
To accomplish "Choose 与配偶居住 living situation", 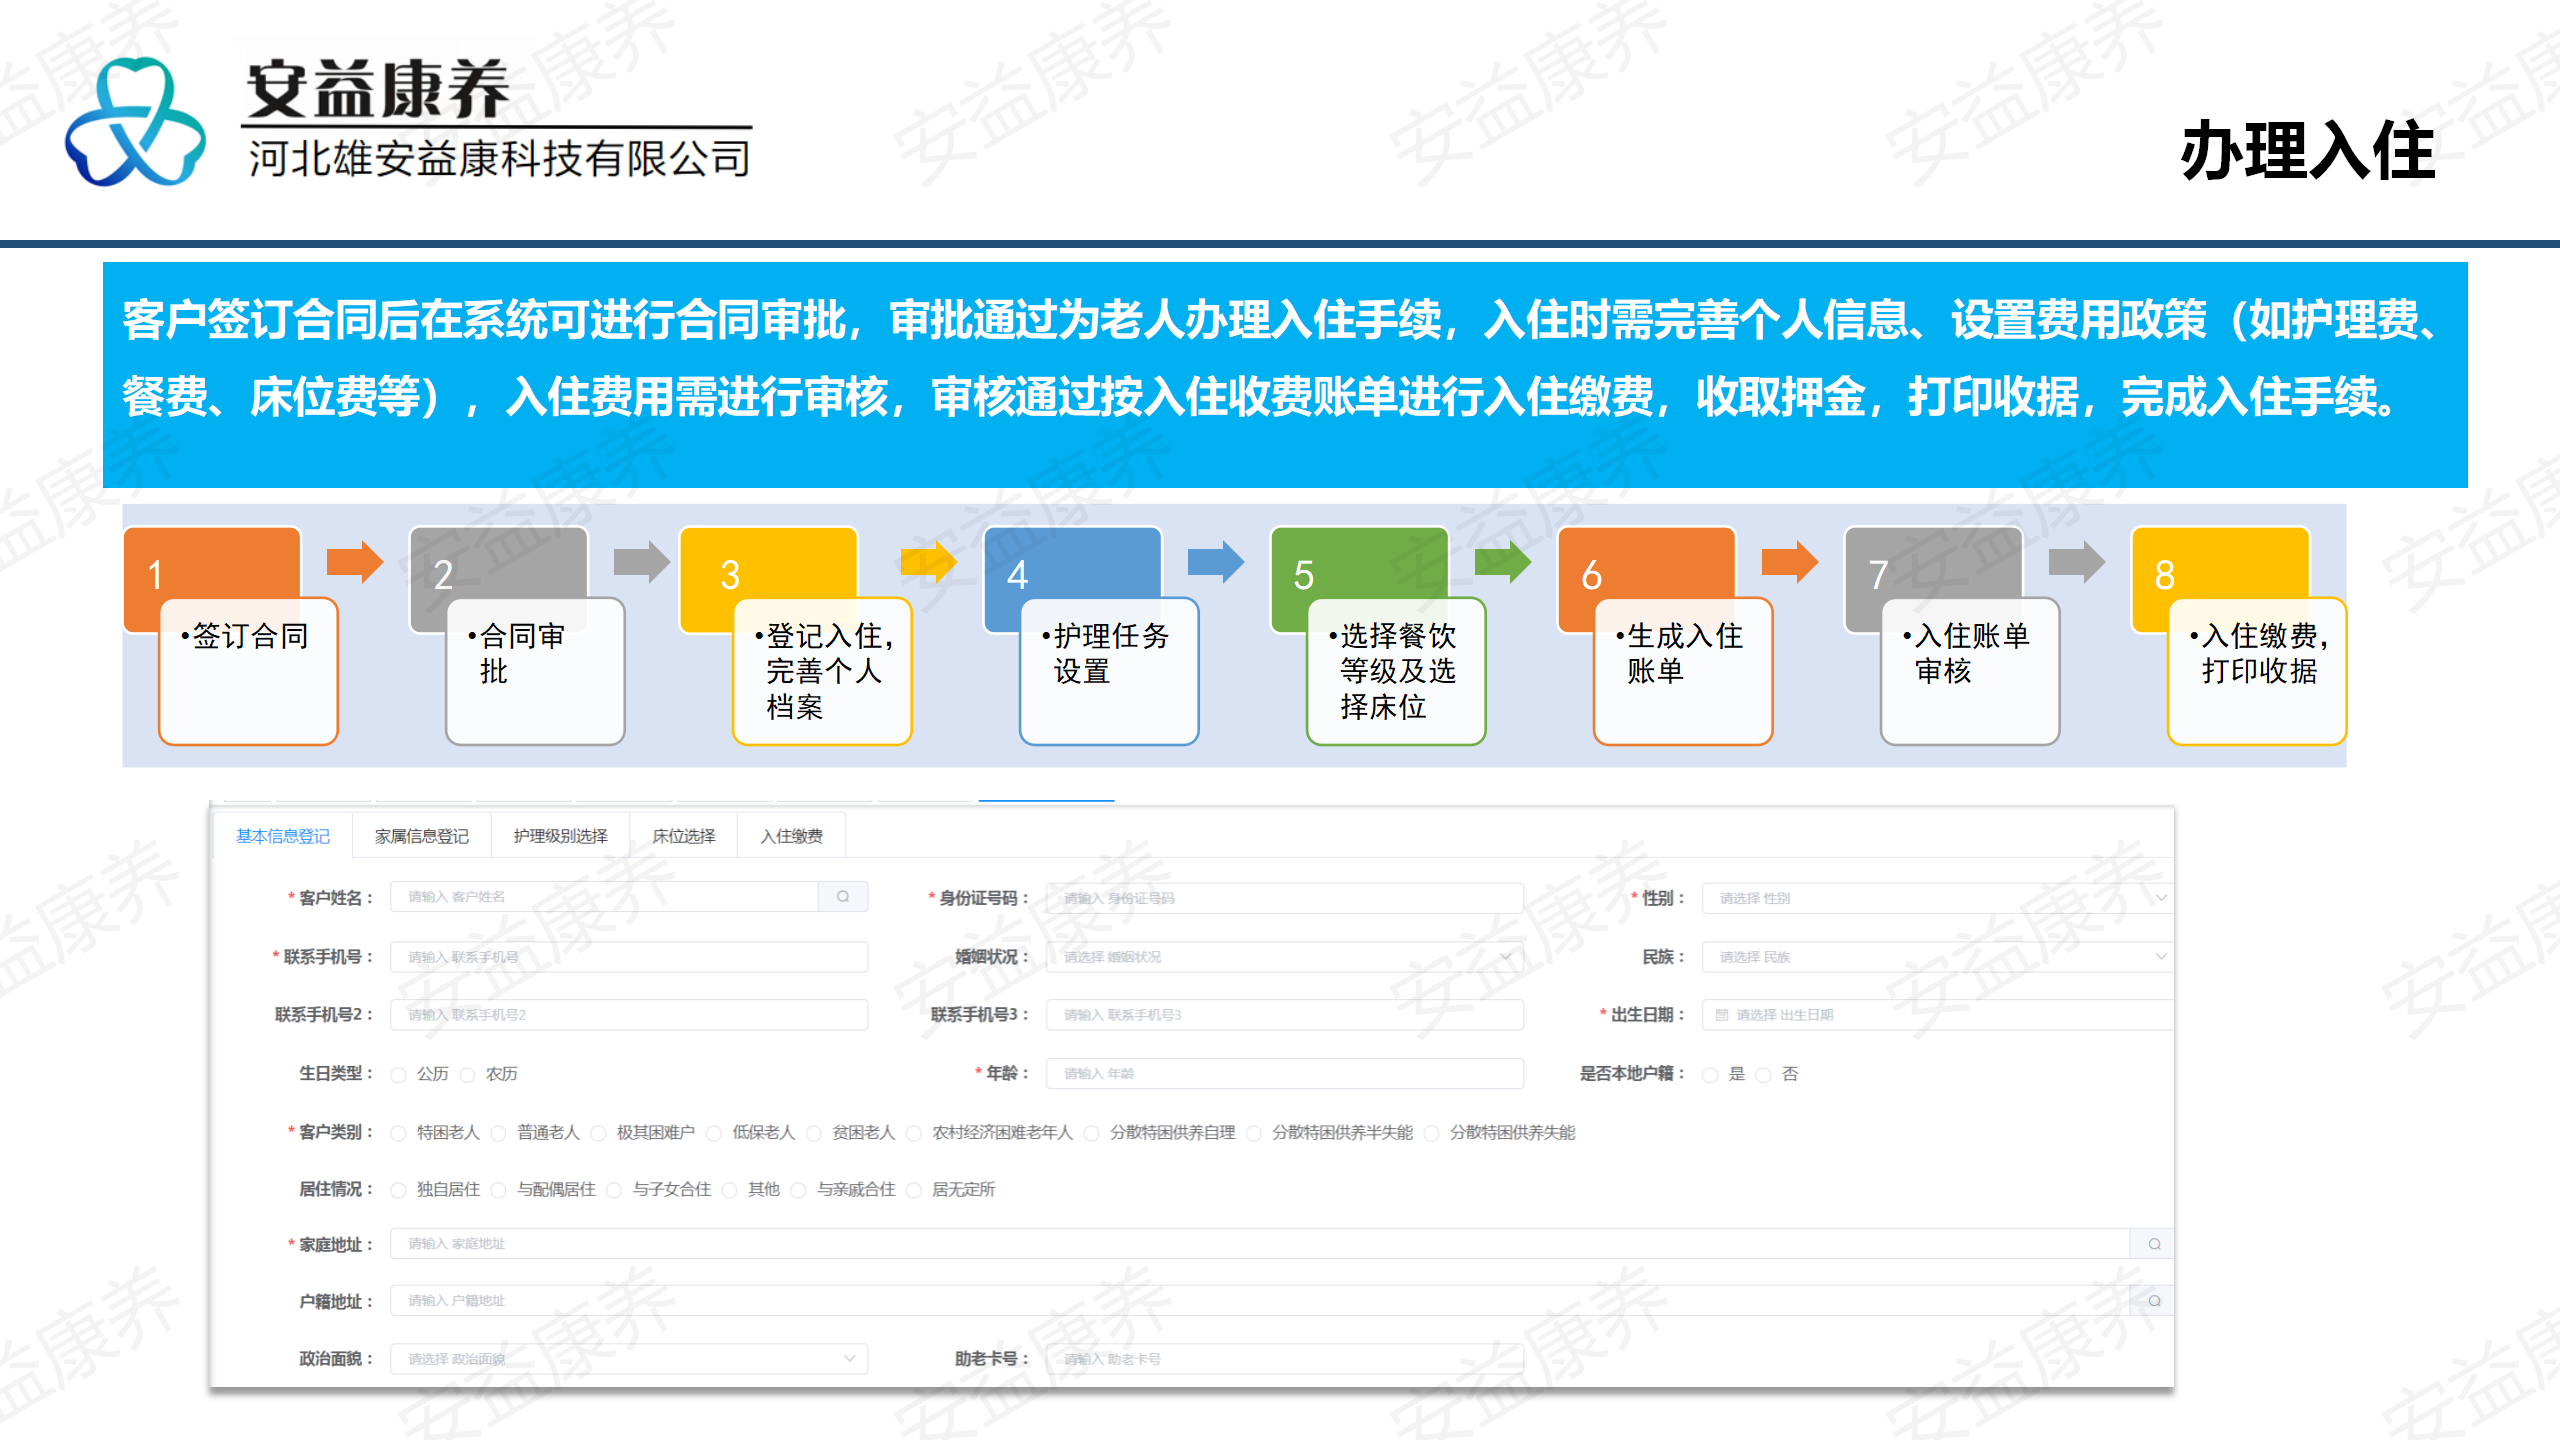I will coord(499,1190).
